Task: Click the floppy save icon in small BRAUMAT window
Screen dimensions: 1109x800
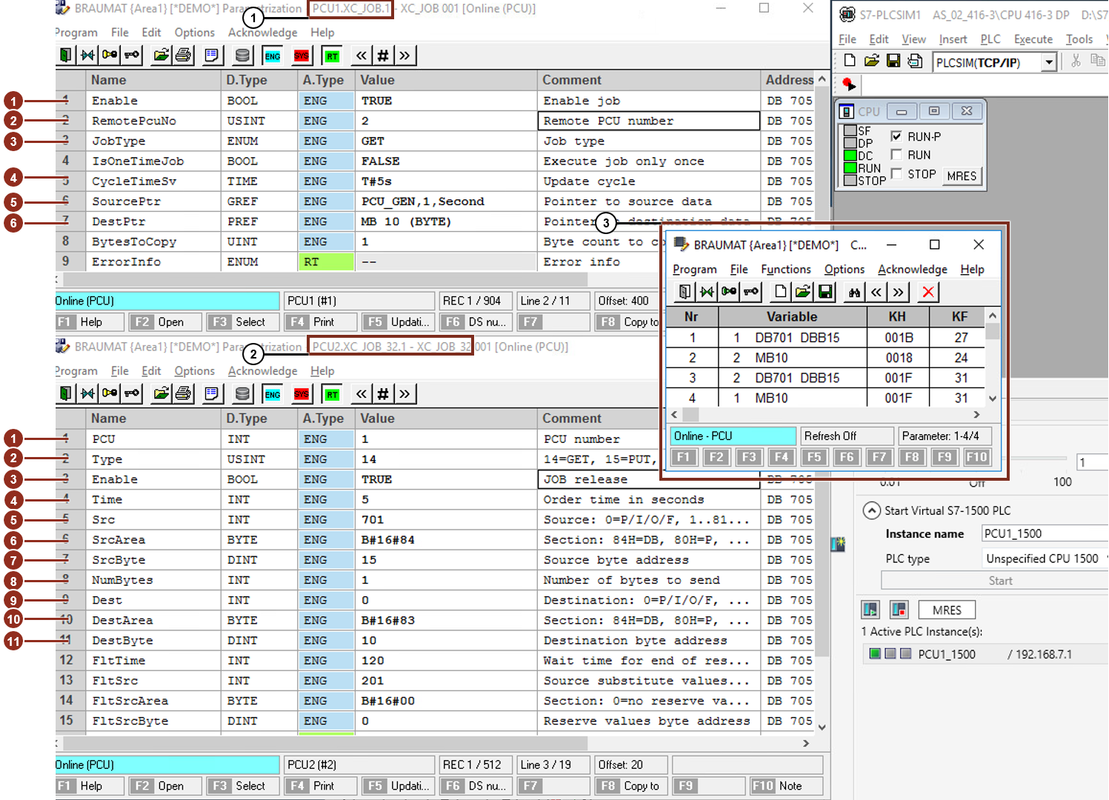Action: click(825, 291)
